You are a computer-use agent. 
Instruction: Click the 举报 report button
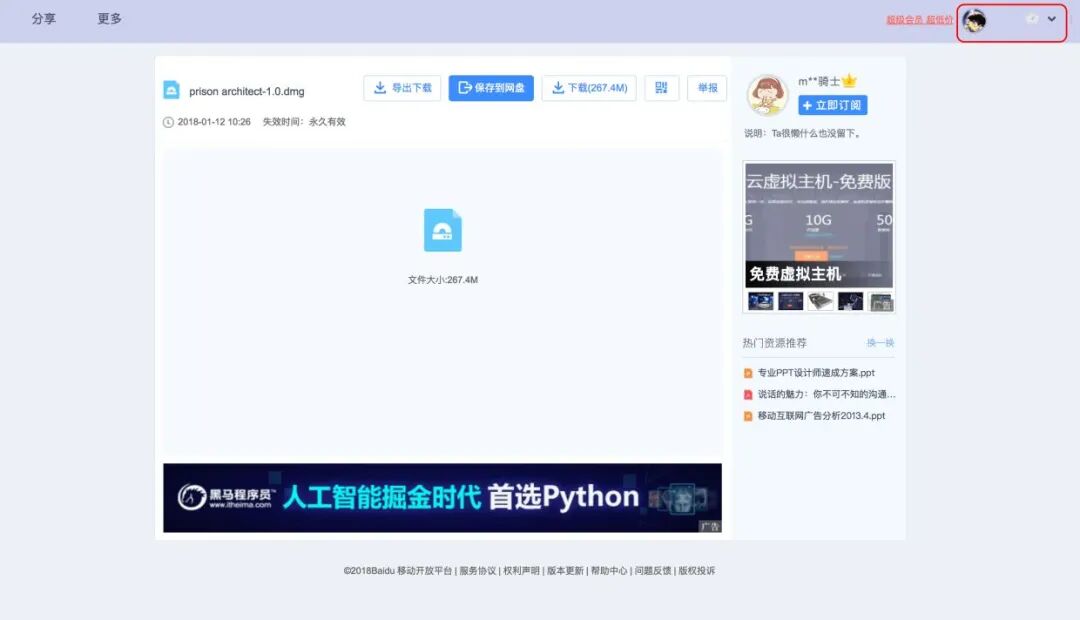coord(708,88)
